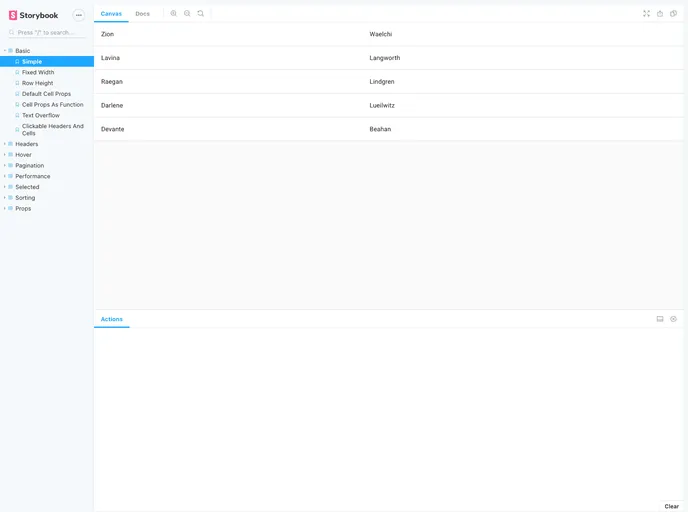The width and height of the screenshot is (688, 512).
Task: Open the Row Height story
Action: (x=47, y=83)
